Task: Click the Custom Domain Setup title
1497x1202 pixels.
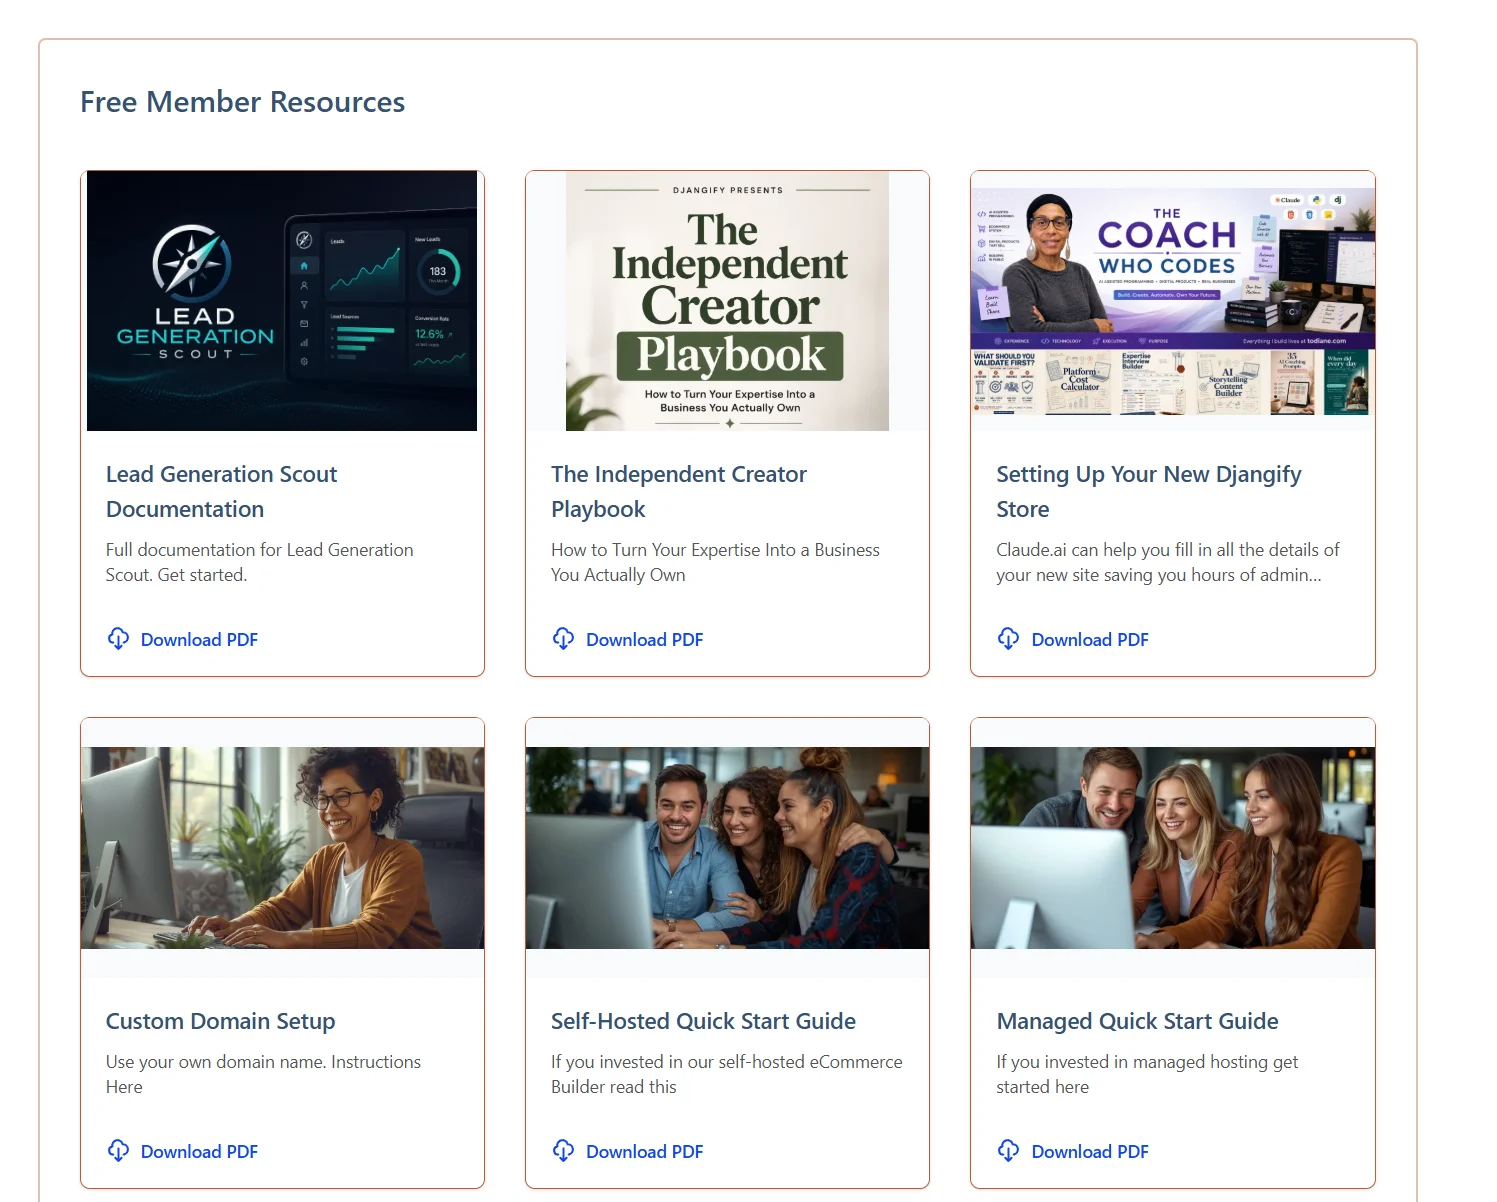Action: point(221,1021)
